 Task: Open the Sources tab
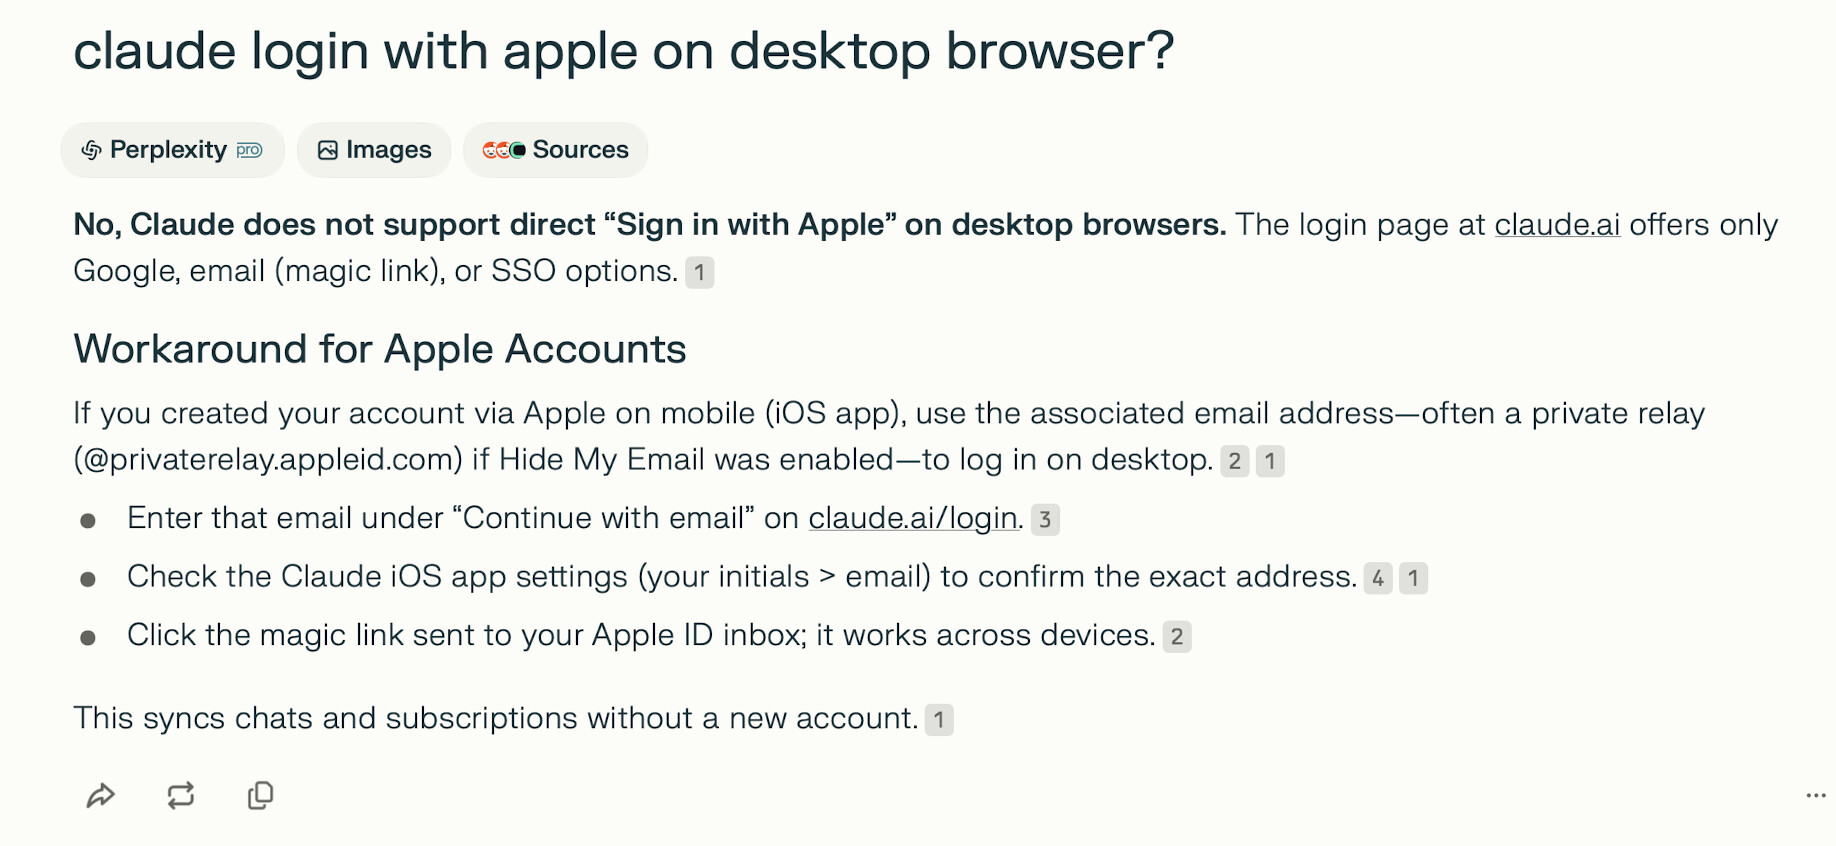coord(556,150)
